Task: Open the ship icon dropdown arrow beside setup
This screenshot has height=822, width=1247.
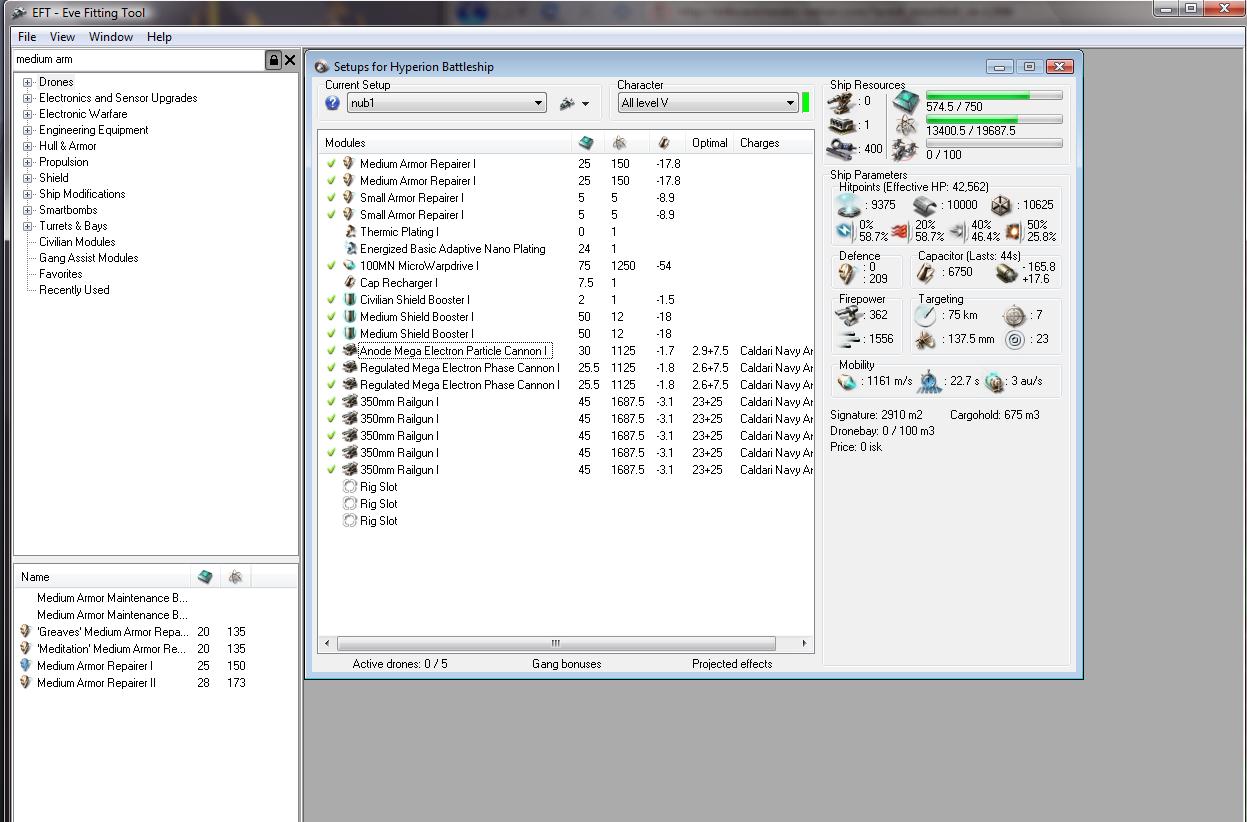Action: tap(585, 104)
